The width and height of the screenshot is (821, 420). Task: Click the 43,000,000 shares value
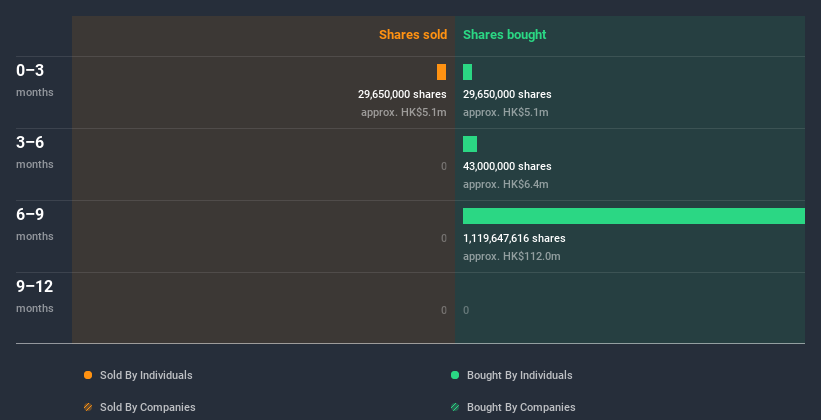coord(507,166)
